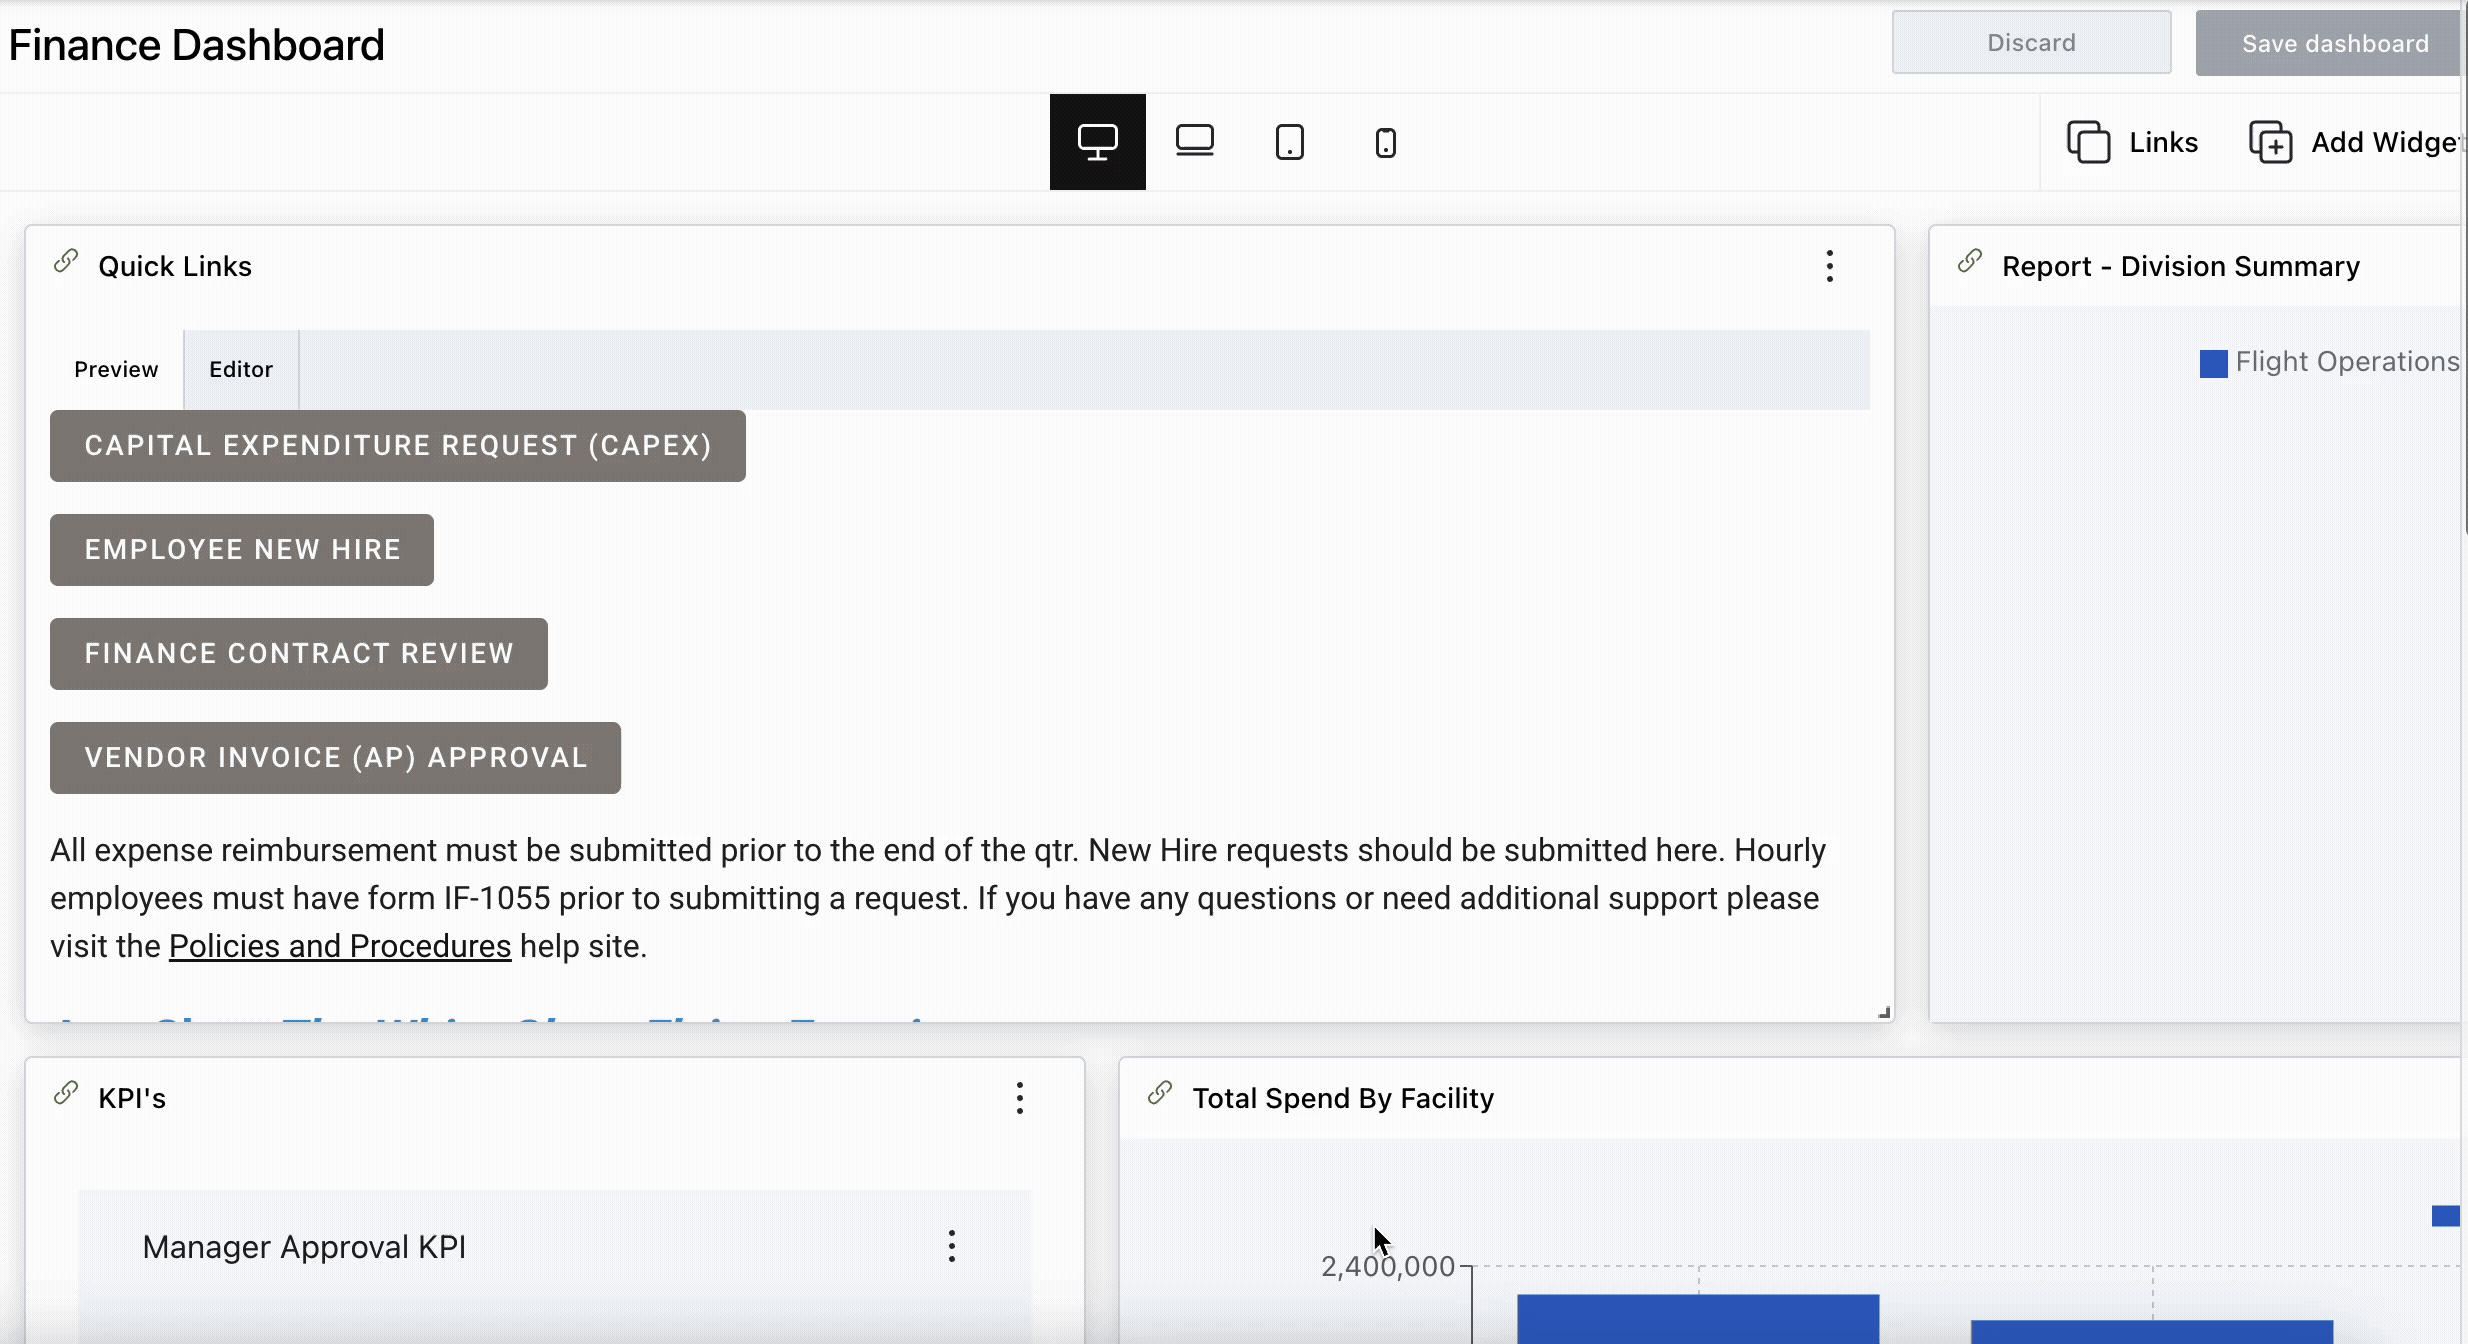Screen dimensions: 2468x1344
Task: Click Total Spend By Facility link icon
Action: tap(1160, 1094)
